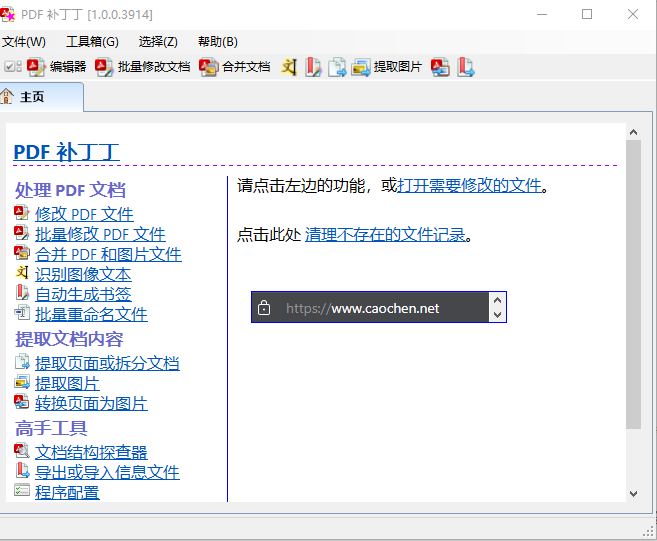Open the 修改 PDF 文件 link
657x541 pixels.
click(84, 214)
